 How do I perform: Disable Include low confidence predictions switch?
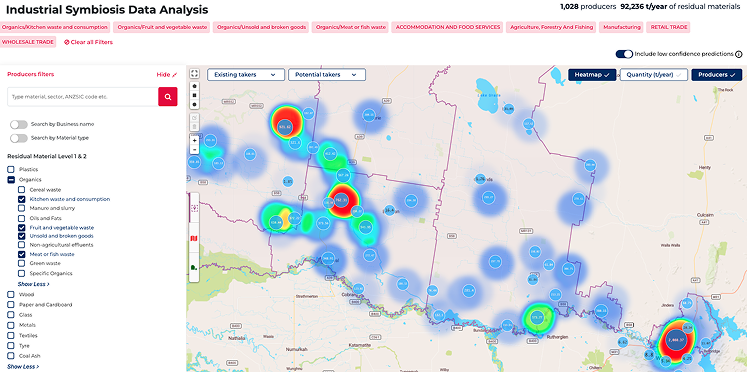(x=624, y=54)
